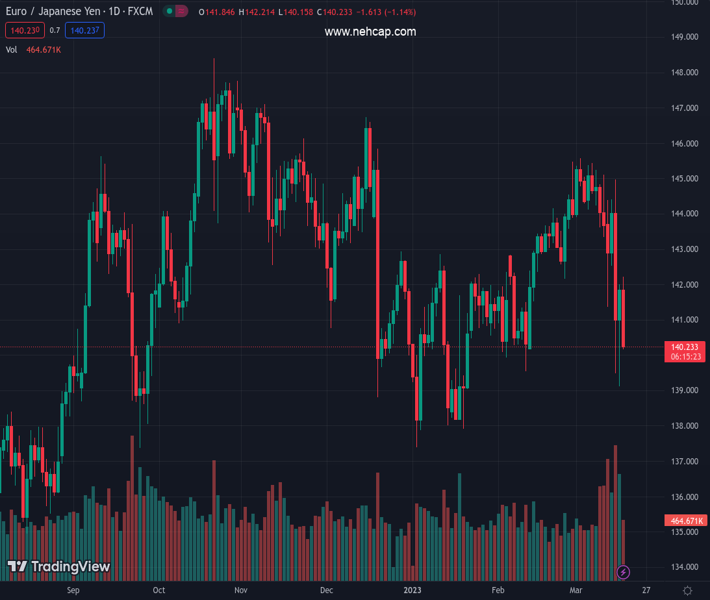Click the www.nehcap.com watermark text
Screen dimensions: 710x600
370,32
